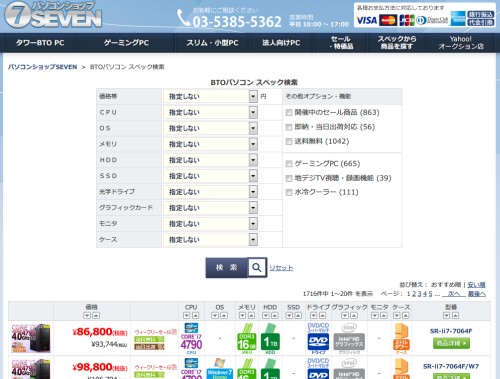
Task: Click the down sort arrow under CPU column
Action: 187,315
